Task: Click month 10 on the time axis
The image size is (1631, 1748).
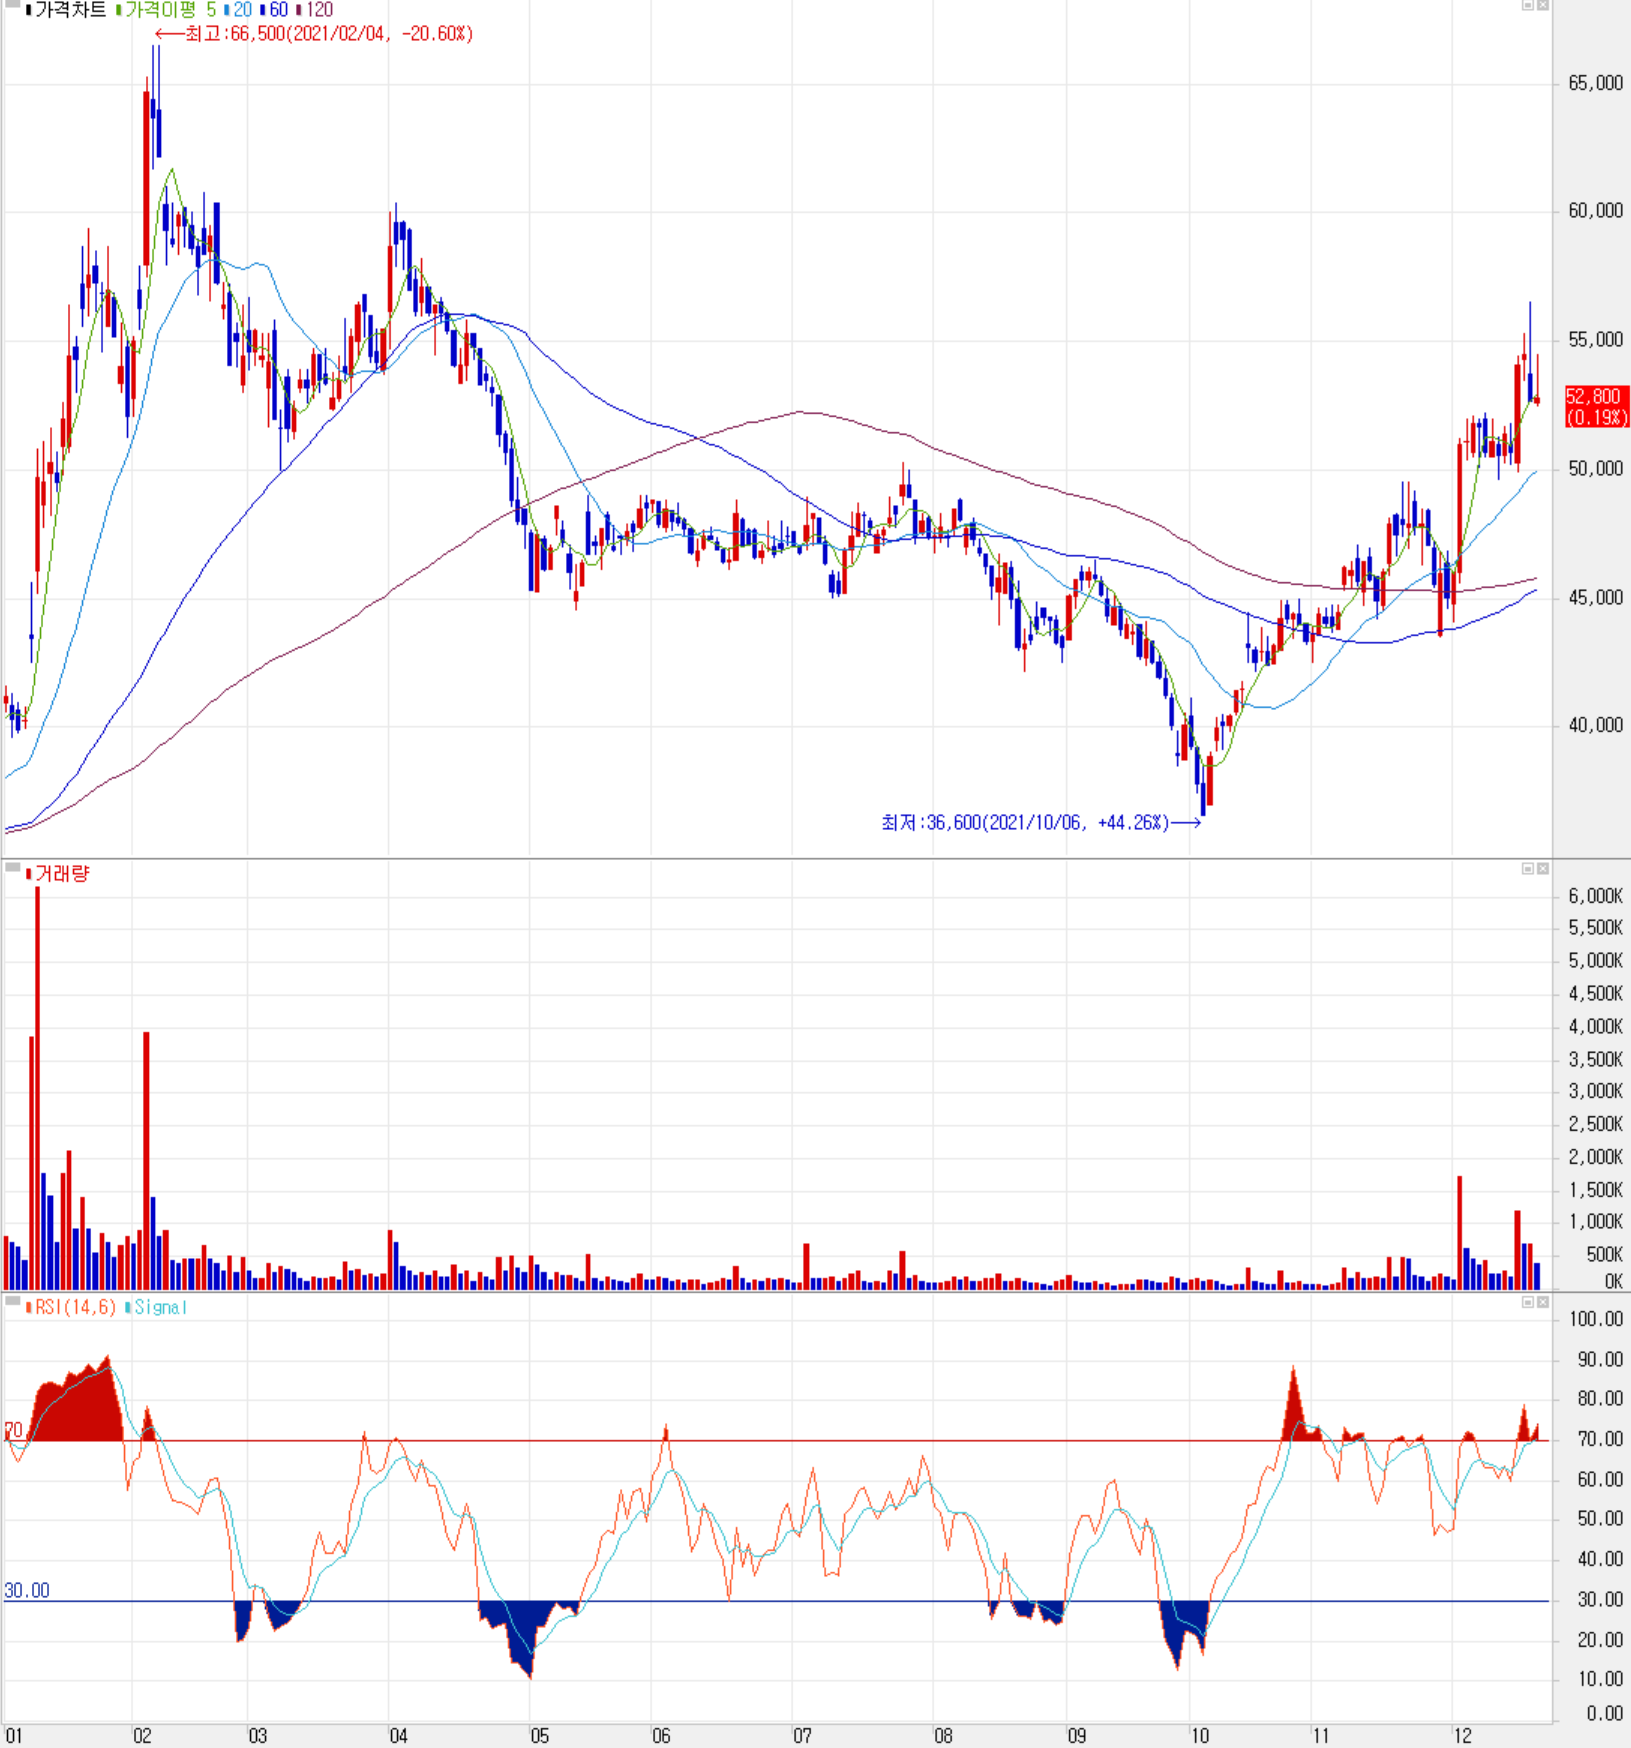Action: [1199, 1736]
